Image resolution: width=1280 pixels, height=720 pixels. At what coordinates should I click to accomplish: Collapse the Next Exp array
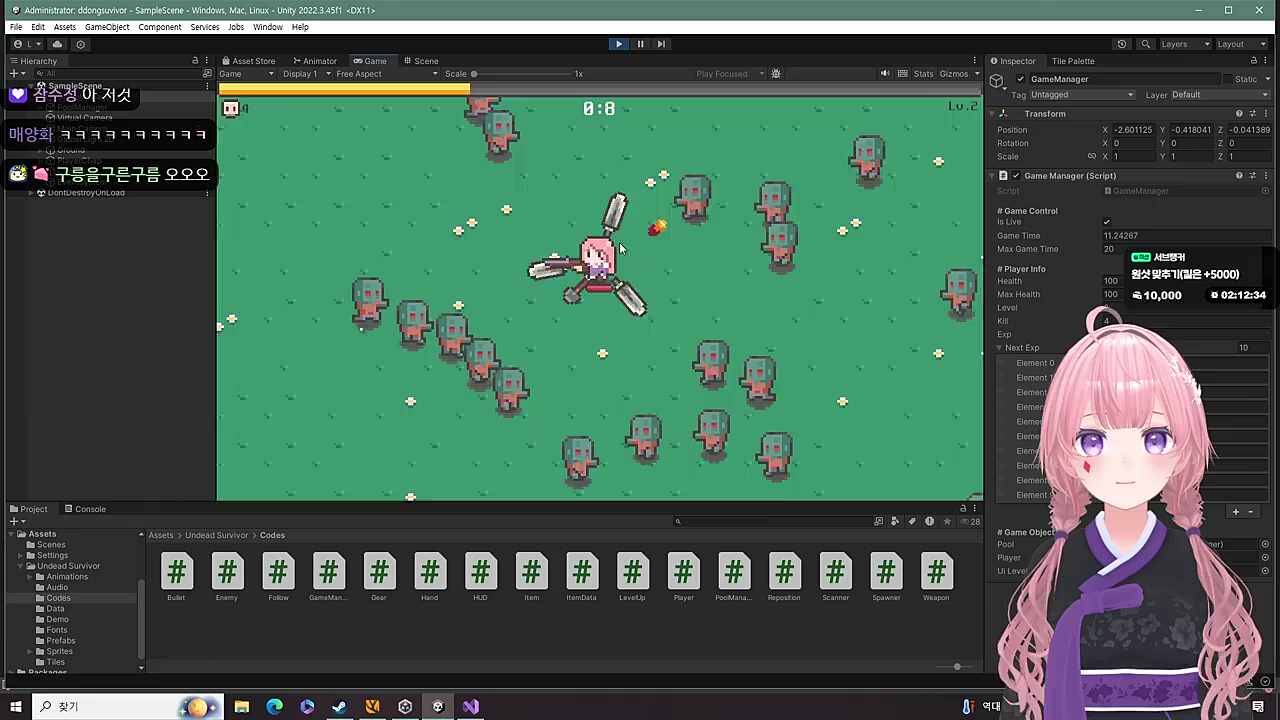click(x=999, y=348)
